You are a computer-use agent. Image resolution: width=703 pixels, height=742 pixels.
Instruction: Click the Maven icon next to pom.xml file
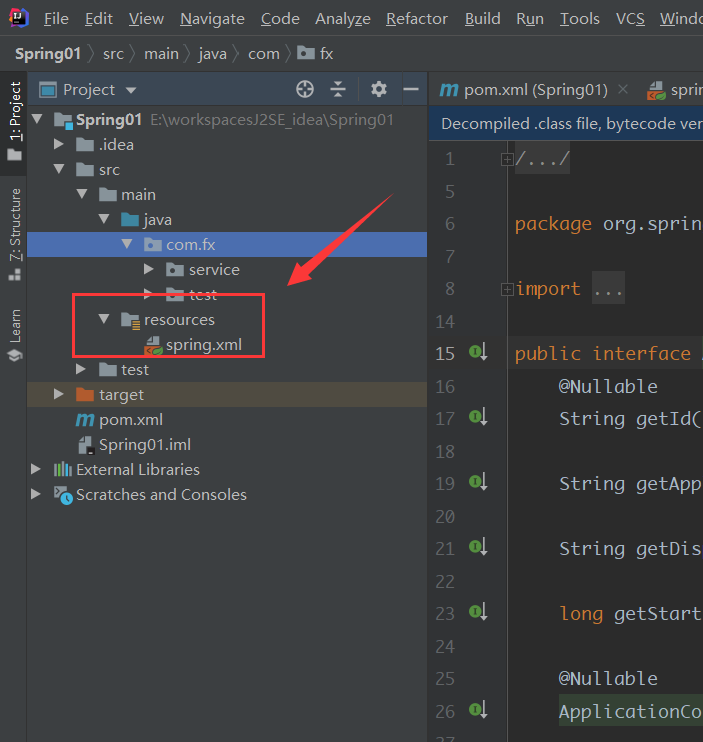coord(85,420)
